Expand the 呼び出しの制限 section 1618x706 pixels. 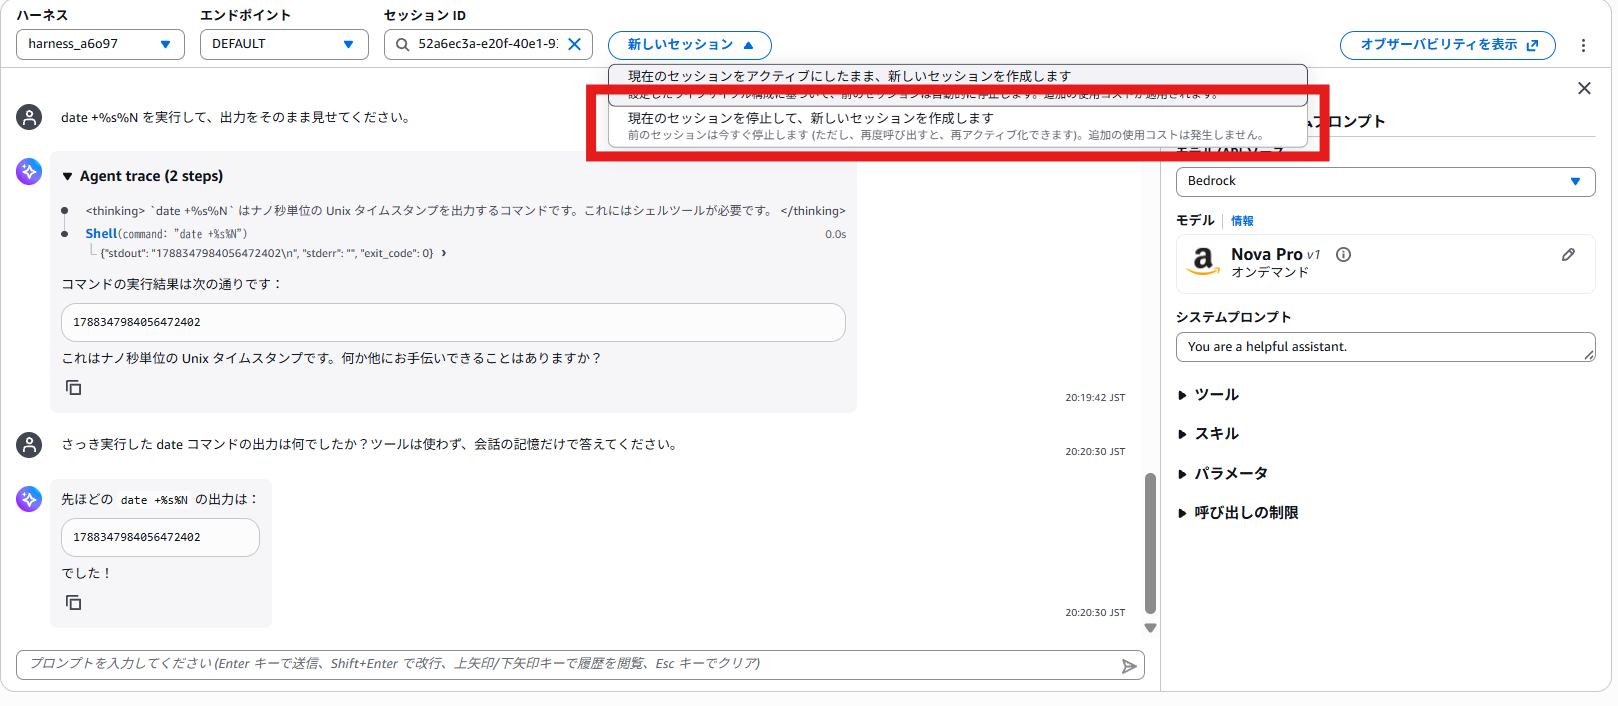pyautogui.click(x=1238, y=512)
